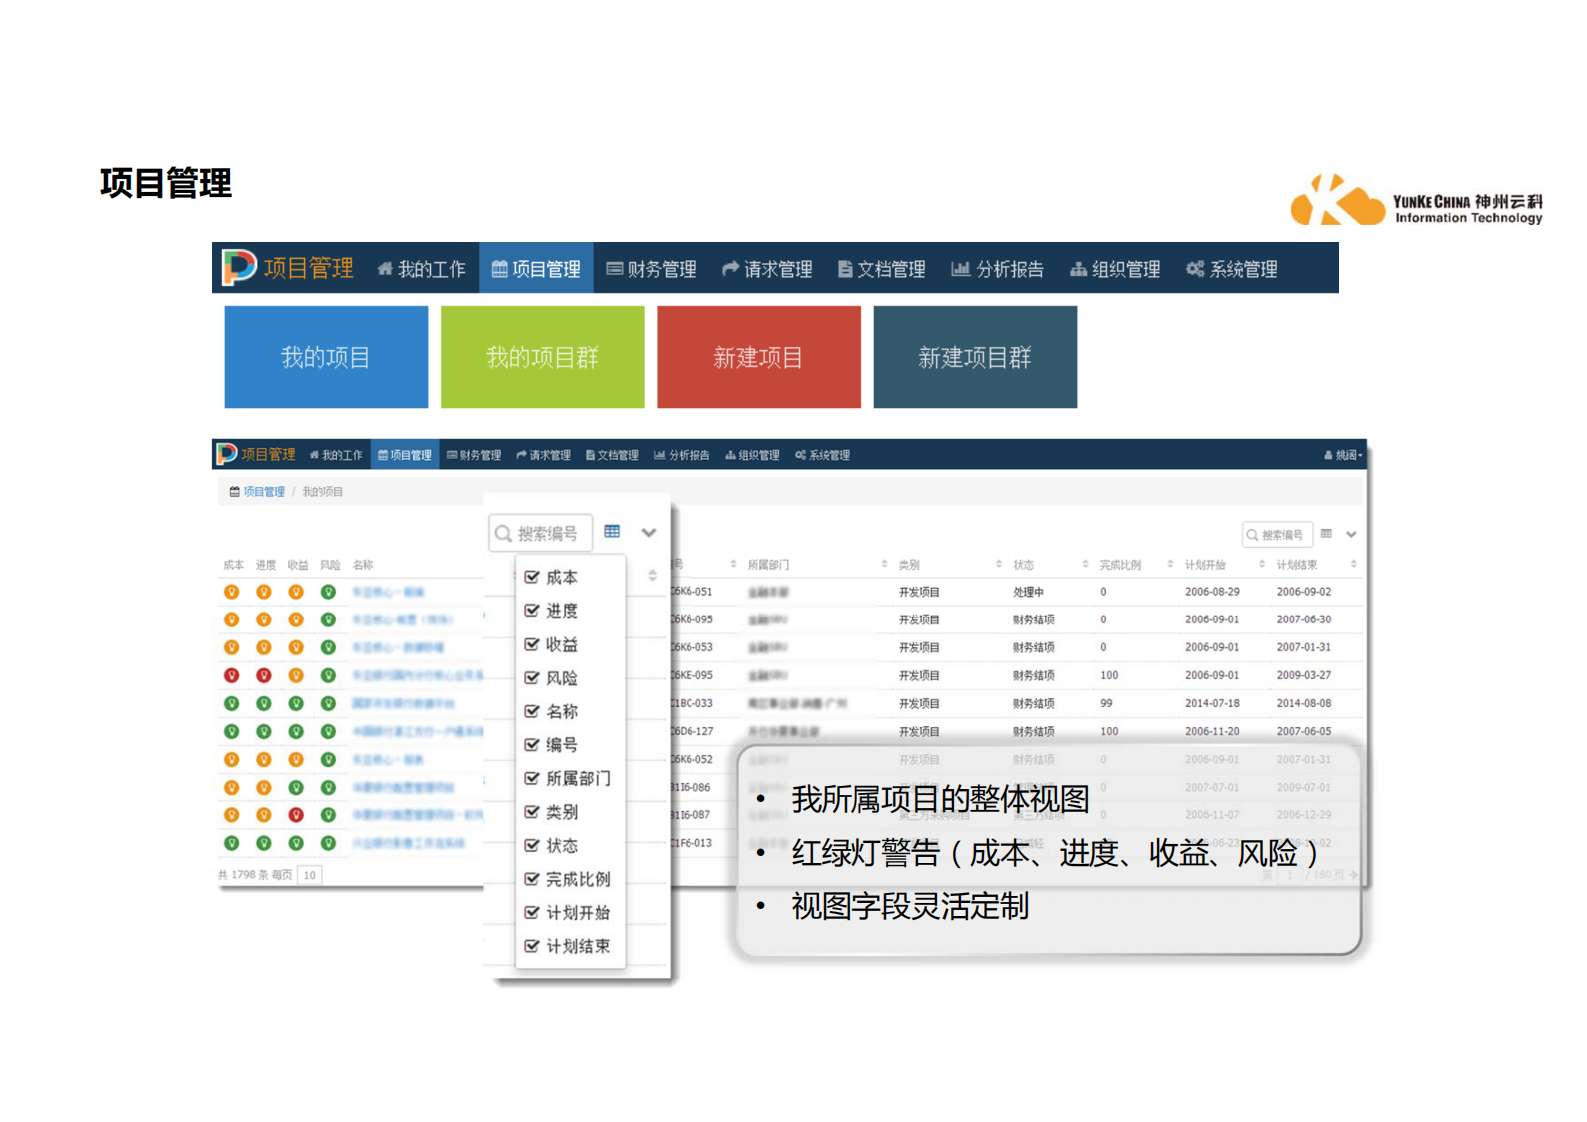Screen dimensions: 1587x1122
Task: Open 请求管理 in the large navigation bar
Action: 767,268
